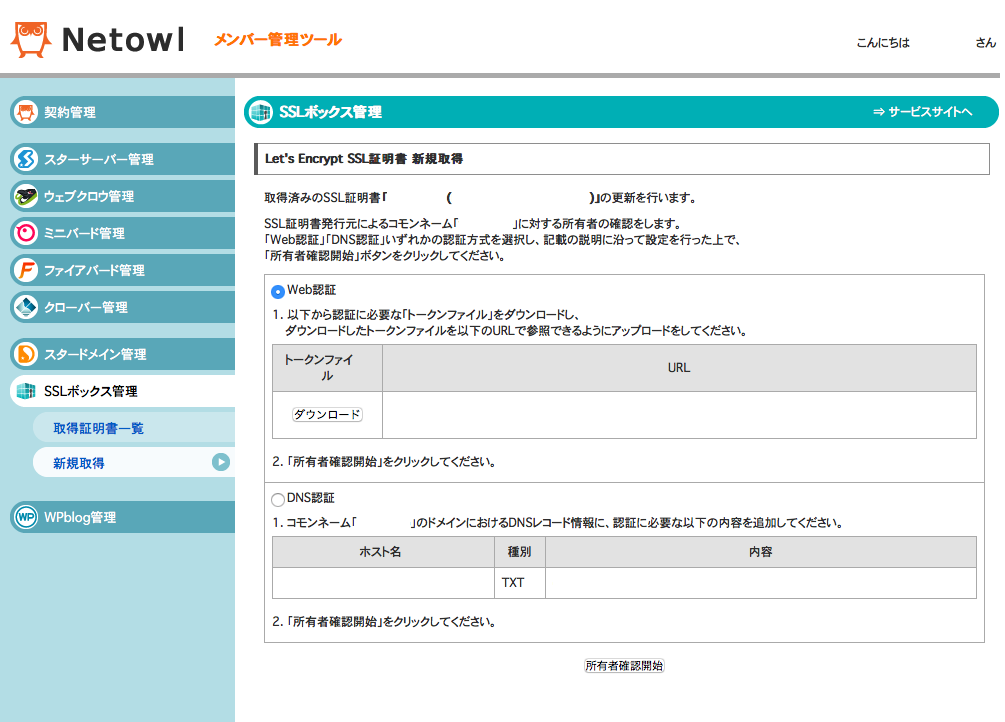Image resolution: width=1005 pixels, height=722 pixels.
Task: Click the スターサーバー管理 blue S icon
Action: pyautogui.click(x=26, y=159)
